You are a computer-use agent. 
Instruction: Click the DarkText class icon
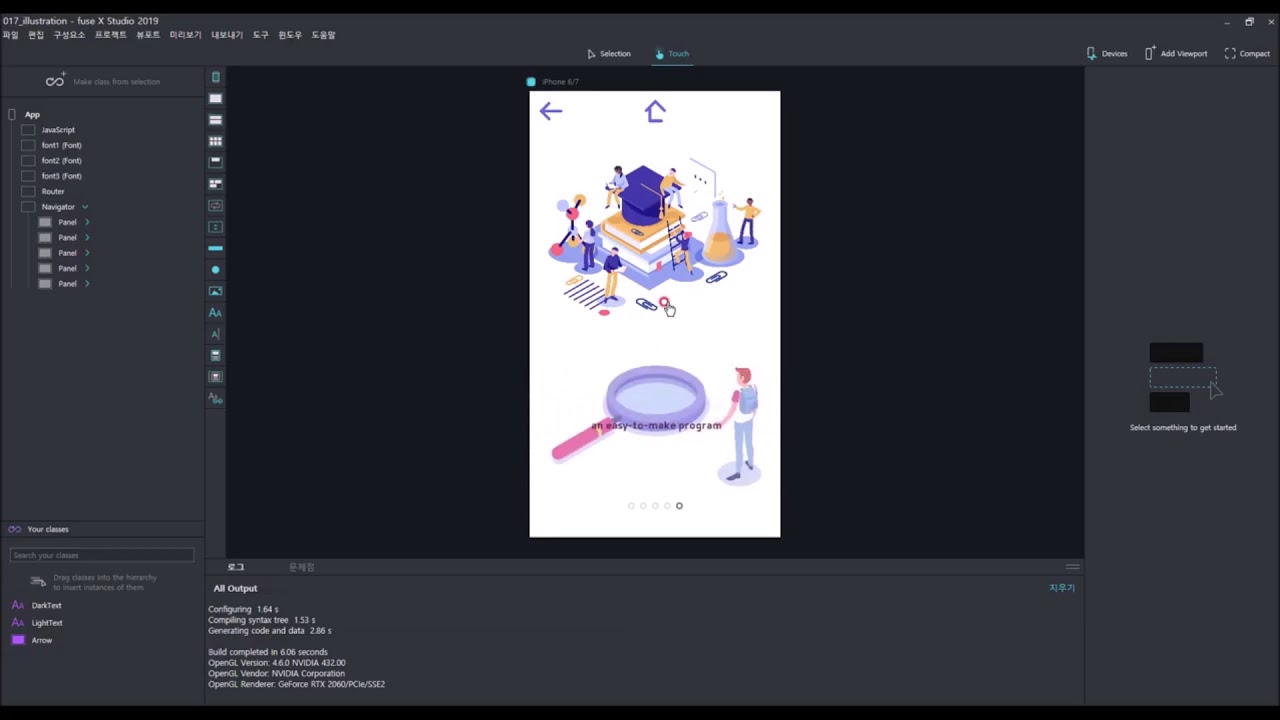(18, 605)
